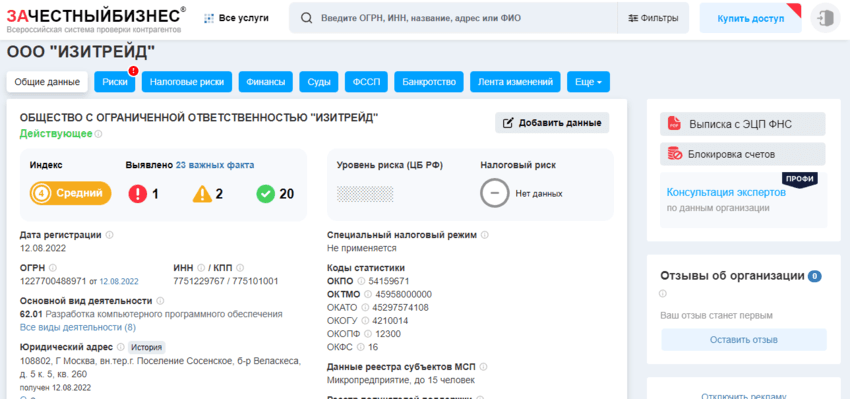
Task: Click info icon beside ОКТМО code
Action: pos(368,294)
